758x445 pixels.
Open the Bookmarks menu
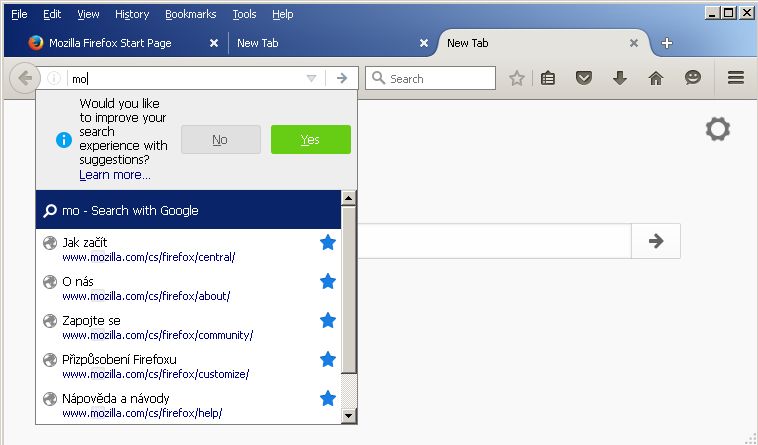[x=190, y=14]
